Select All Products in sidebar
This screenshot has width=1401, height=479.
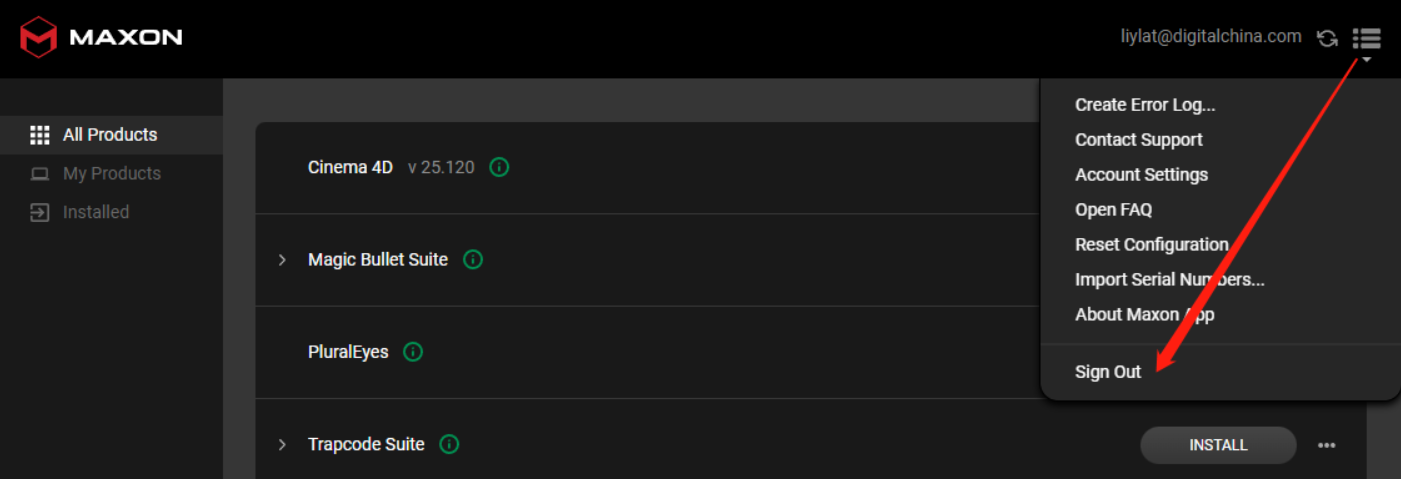111,135
